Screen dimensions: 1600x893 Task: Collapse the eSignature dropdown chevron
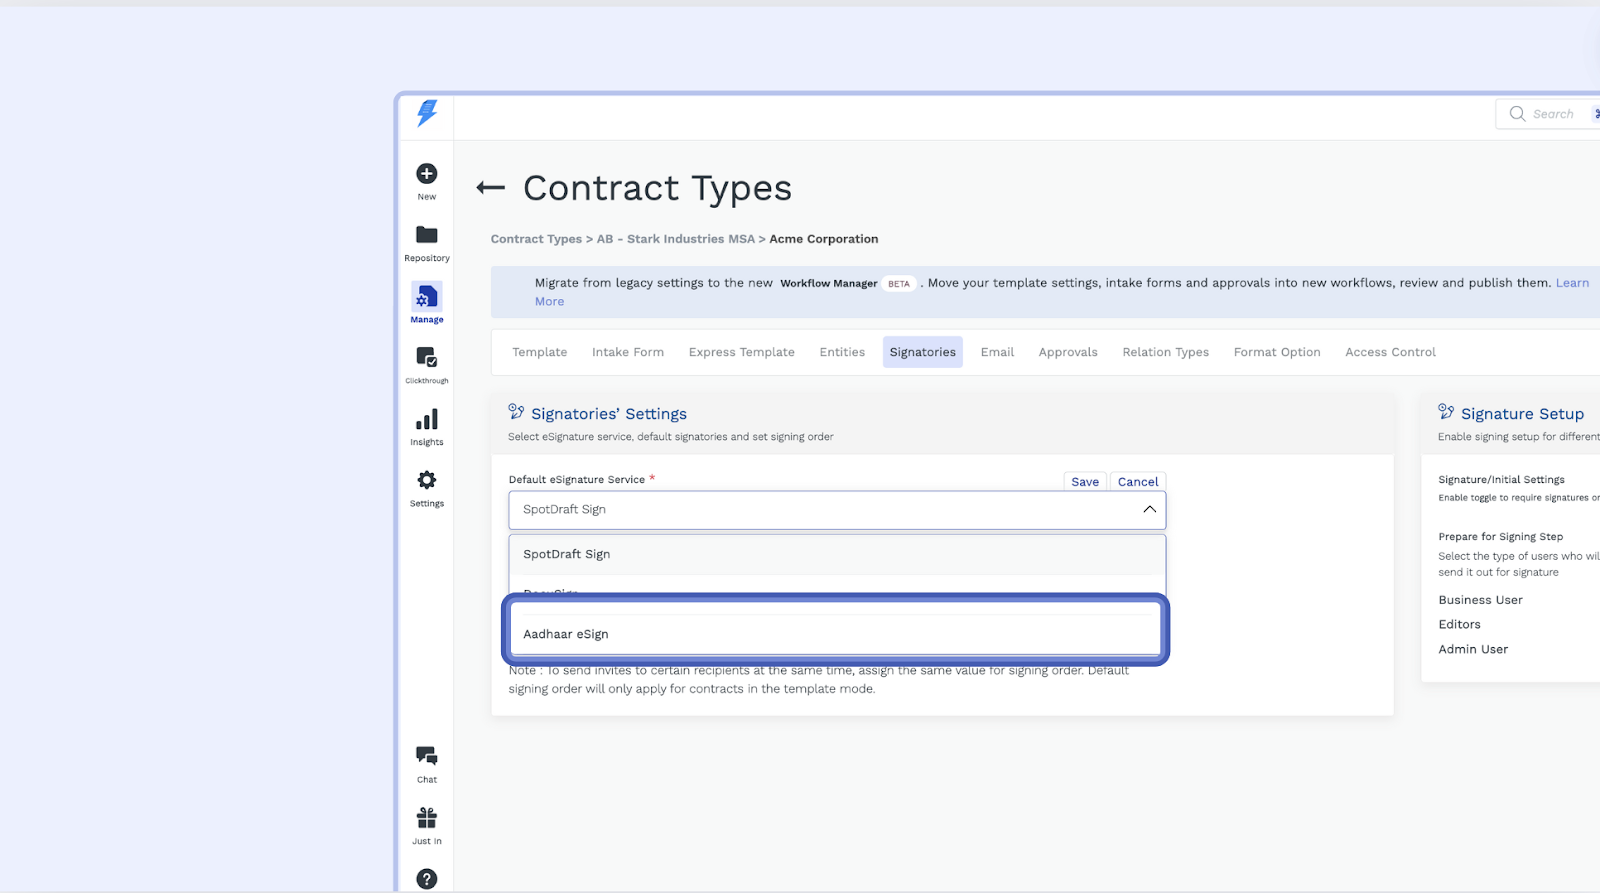pos(1150,509)
